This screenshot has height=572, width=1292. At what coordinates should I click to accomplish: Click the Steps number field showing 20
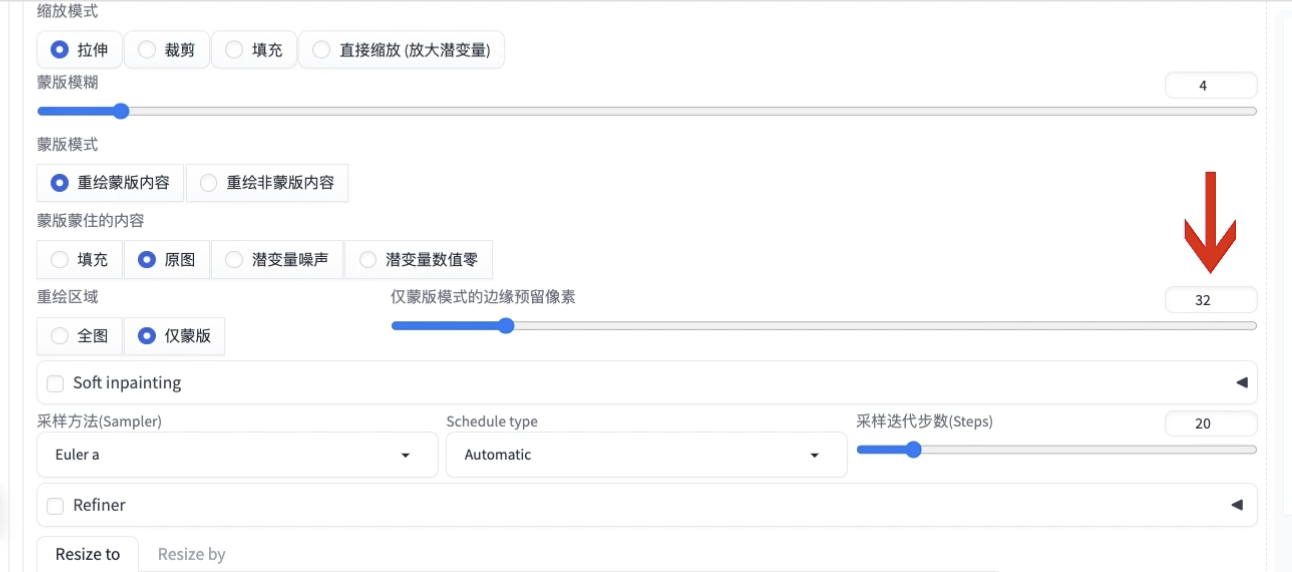point(1211,423)
